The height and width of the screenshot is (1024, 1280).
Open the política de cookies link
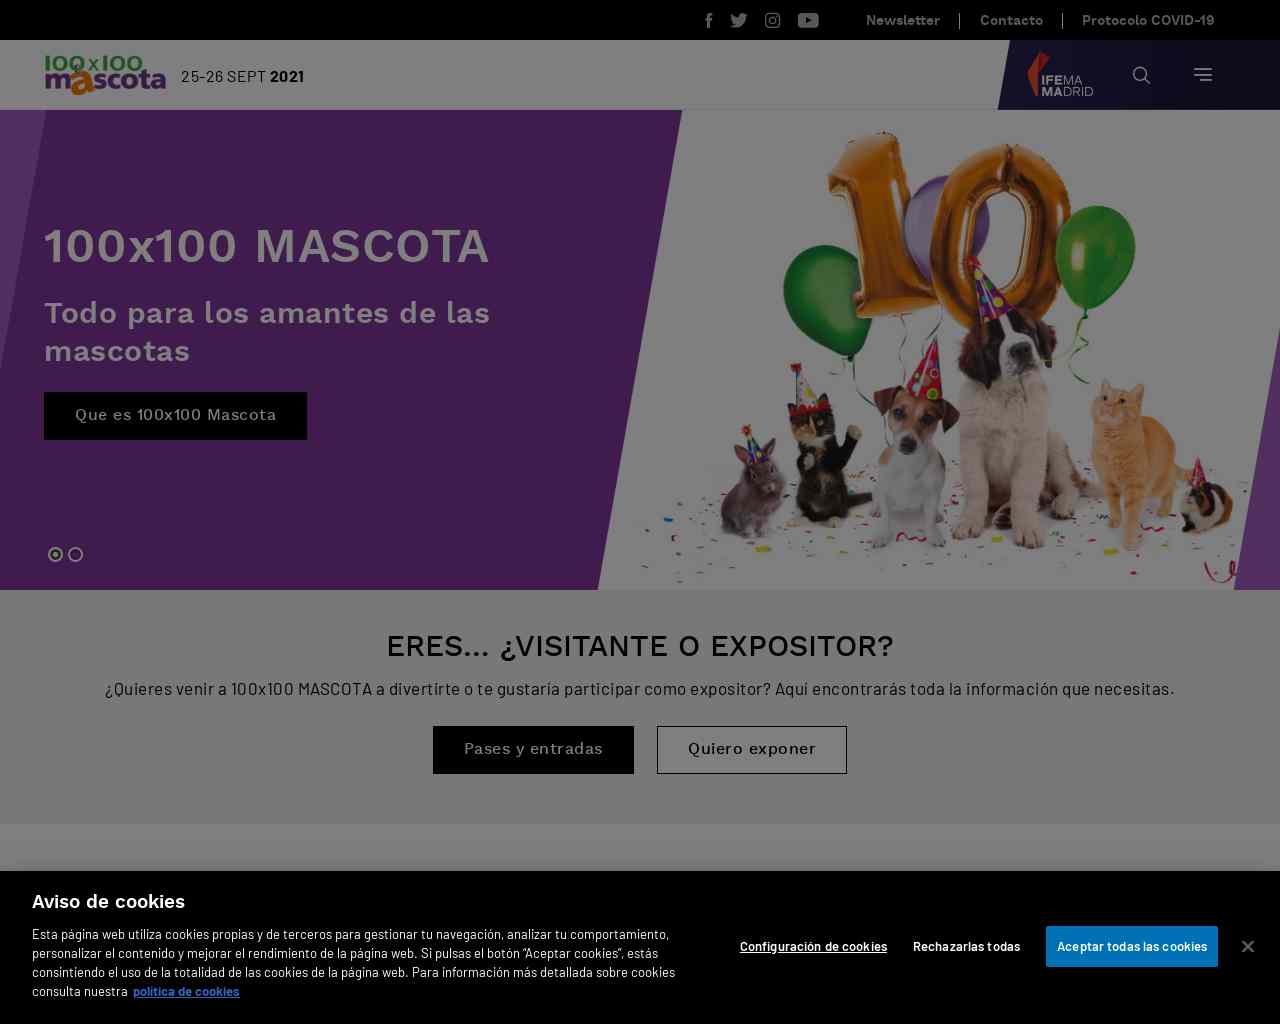coord(186,991)
